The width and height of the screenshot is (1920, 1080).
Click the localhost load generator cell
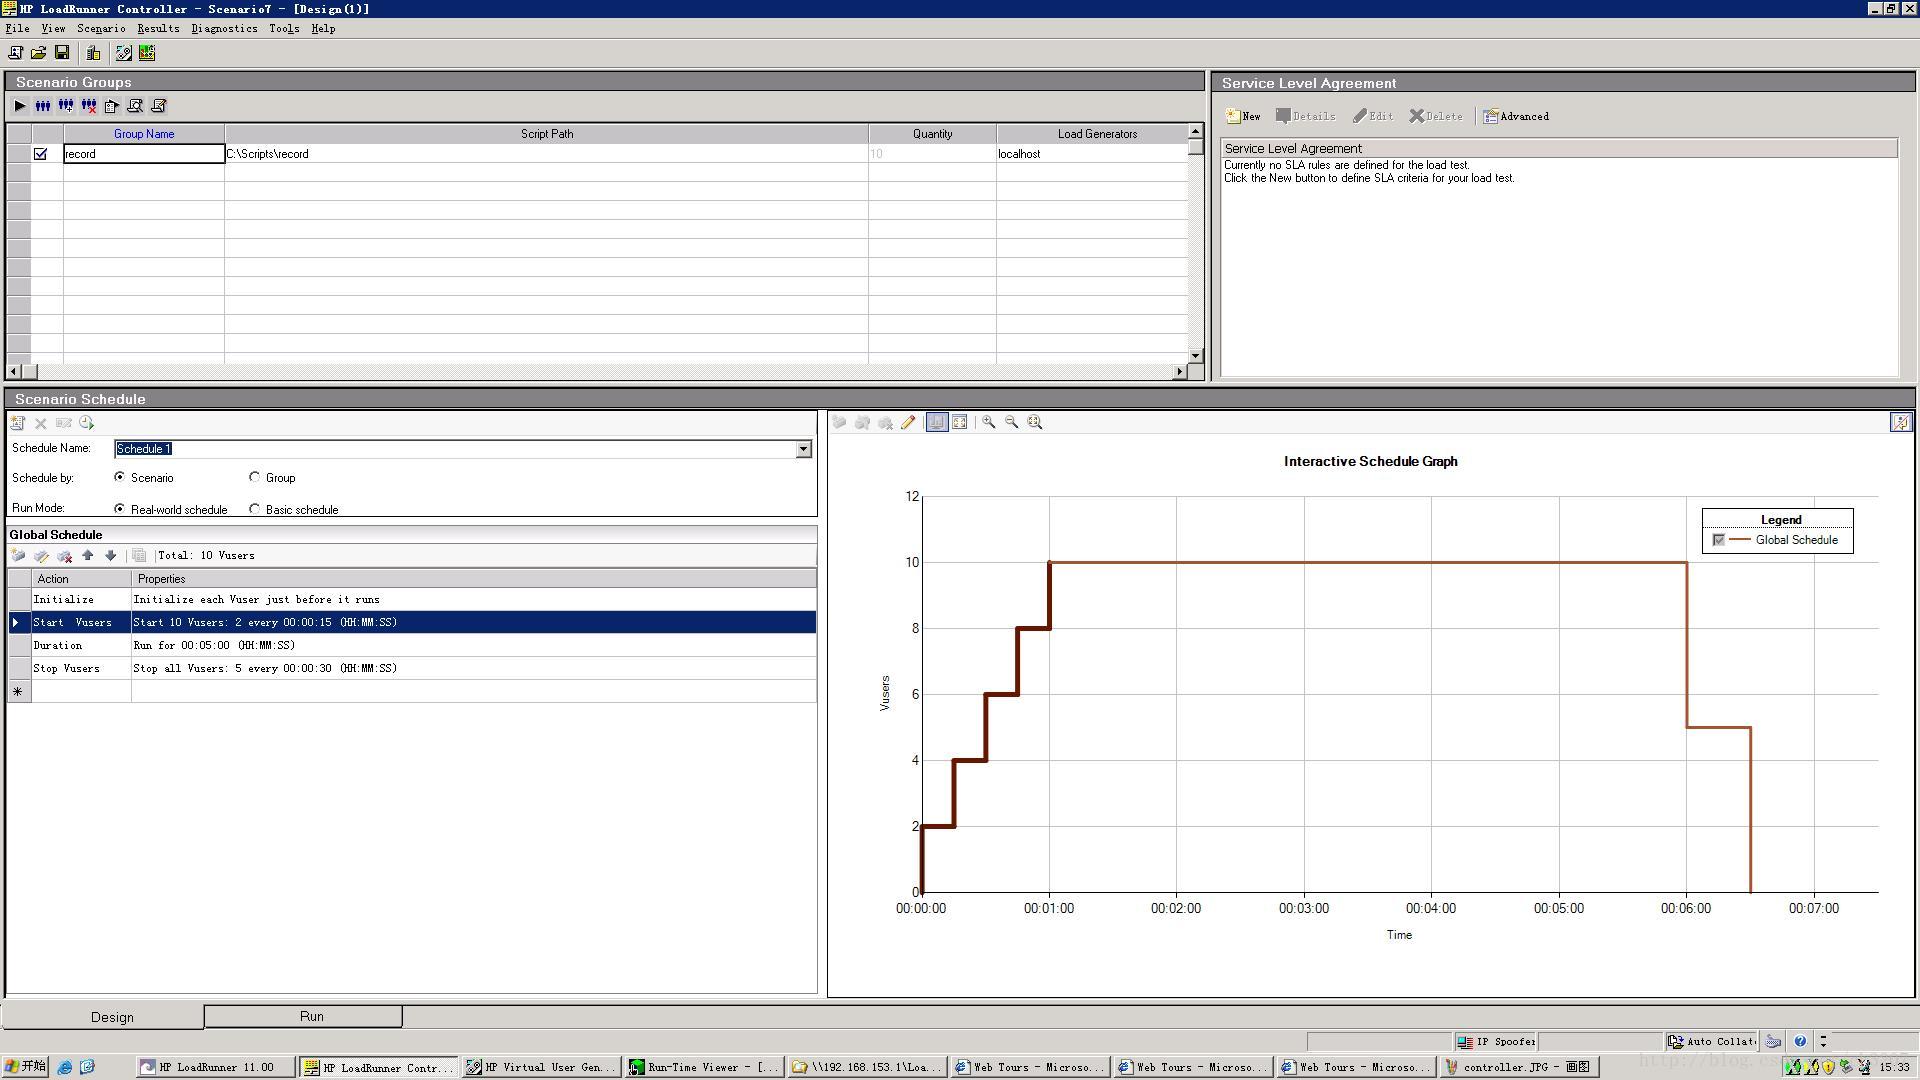point(1092,154)
